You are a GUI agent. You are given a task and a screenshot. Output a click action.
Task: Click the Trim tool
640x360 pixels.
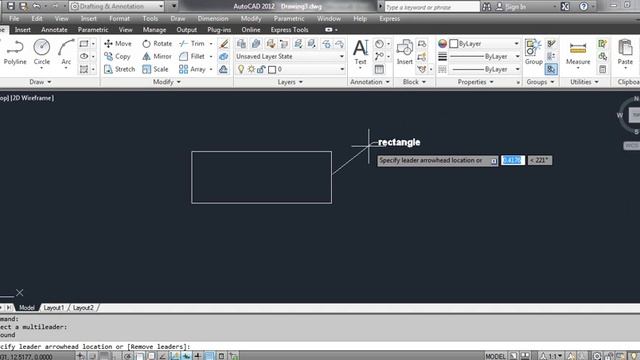[192, 44]
